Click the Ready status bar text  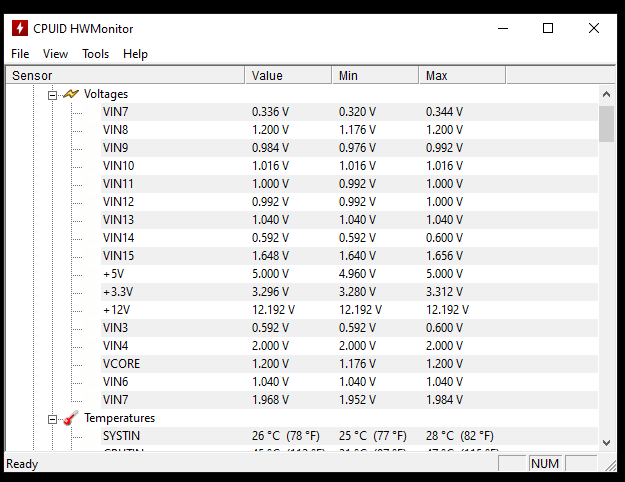(22, 464)
